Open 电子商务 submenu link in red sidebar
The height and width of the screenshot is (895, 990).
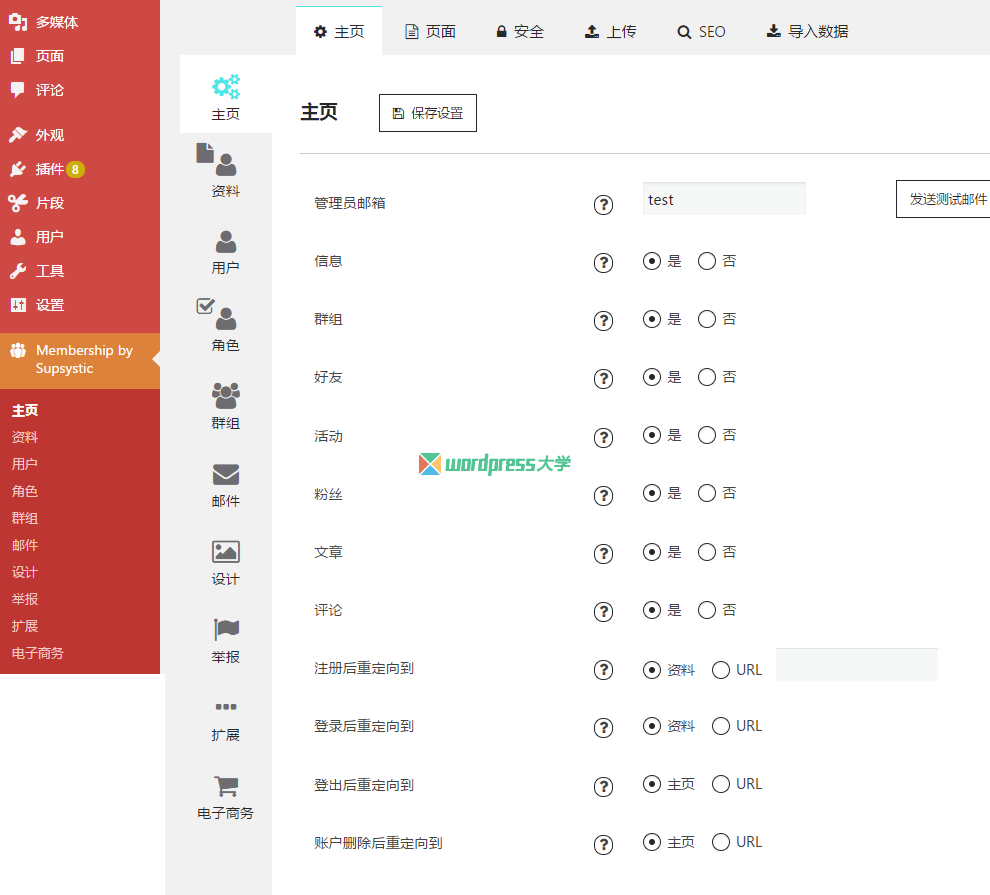coord(38,653)
